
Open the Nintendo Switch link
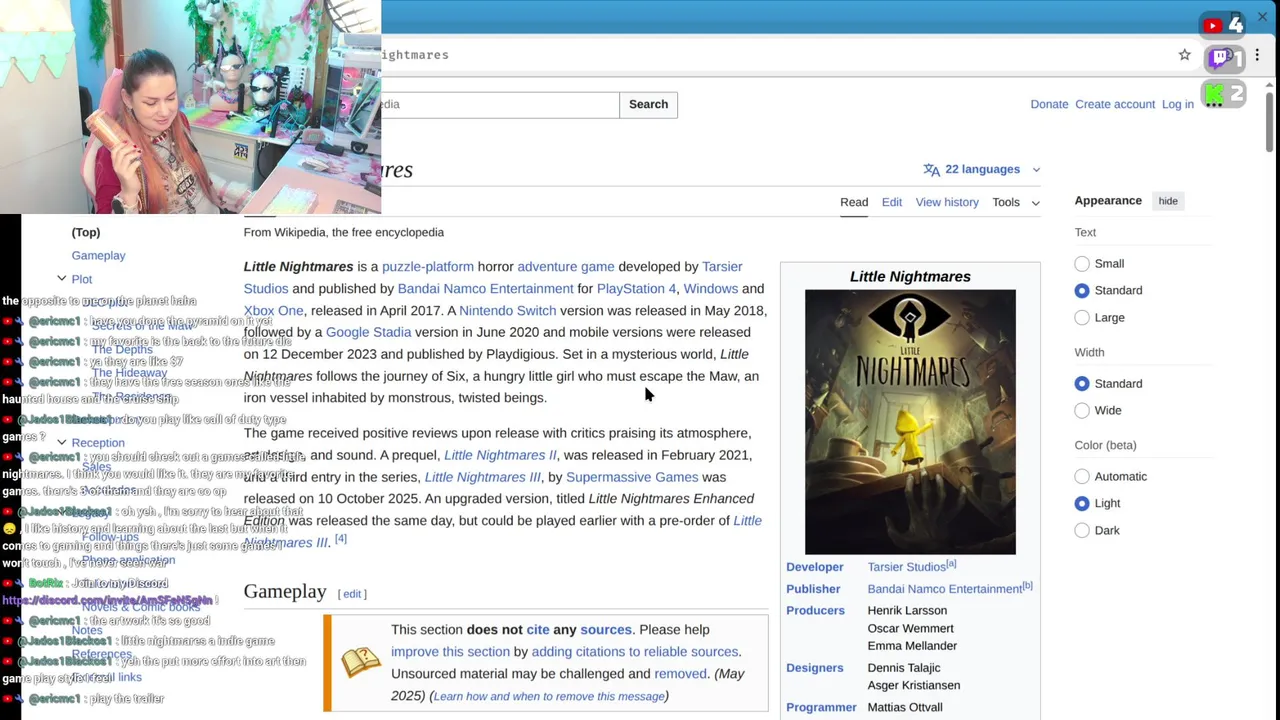[507, 311]
